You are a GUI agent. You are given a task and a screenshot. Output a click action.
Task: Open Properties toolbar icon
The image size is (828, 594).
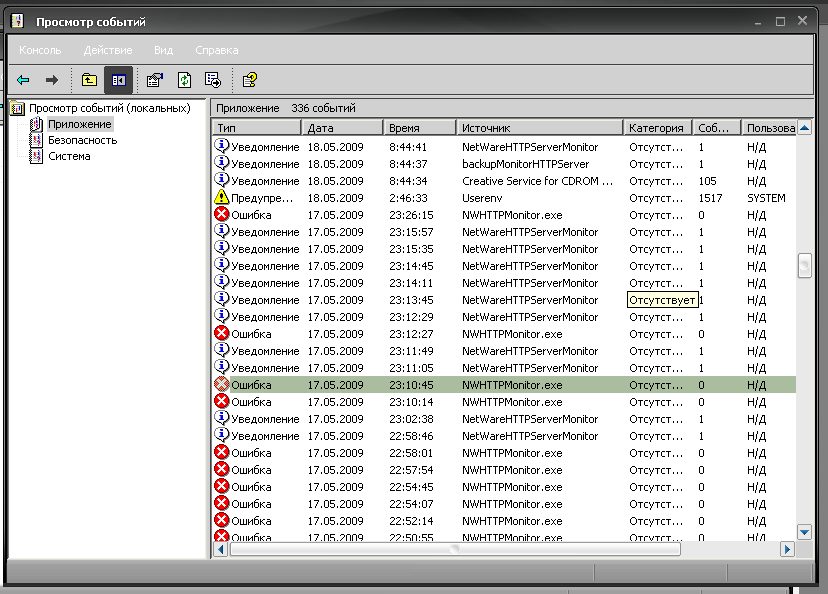pos(155,80)
